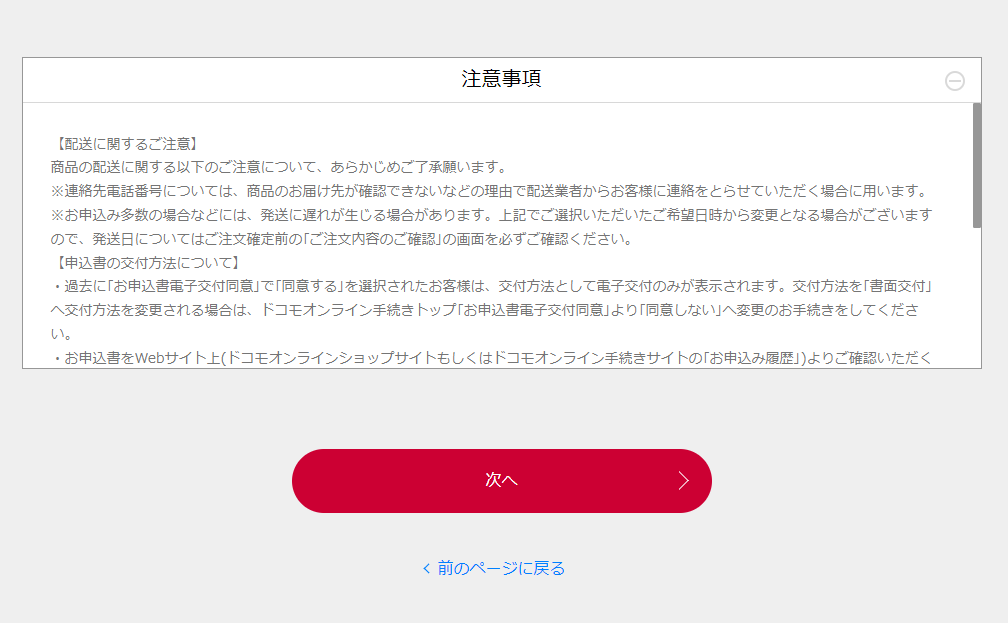1008x623 pixels.
Task: Click the line starting ので、発送日については
Action: pos(343,239)
